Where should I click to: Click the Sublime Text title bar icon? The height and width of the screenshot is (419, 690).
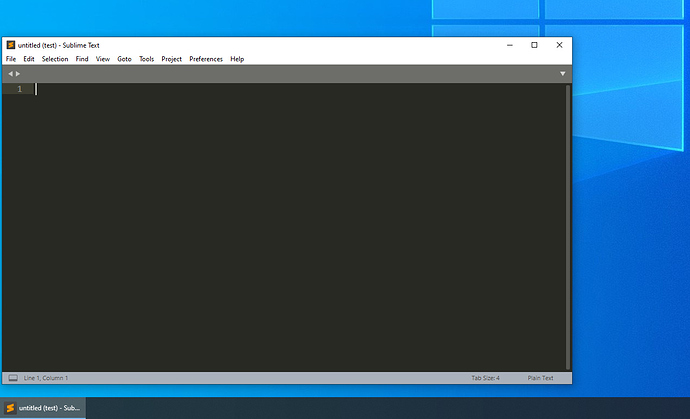[11, 45]
